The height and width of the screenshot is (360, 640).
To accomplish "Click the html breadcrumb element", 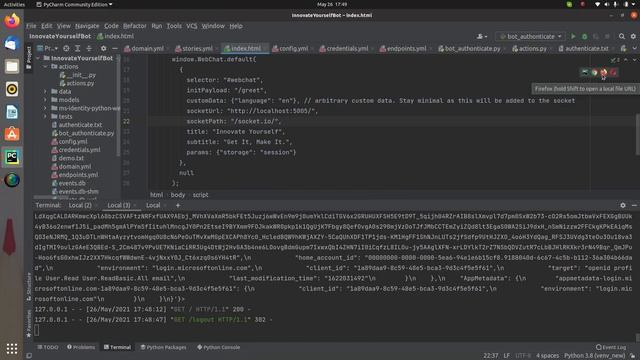I will coord(156,195).
